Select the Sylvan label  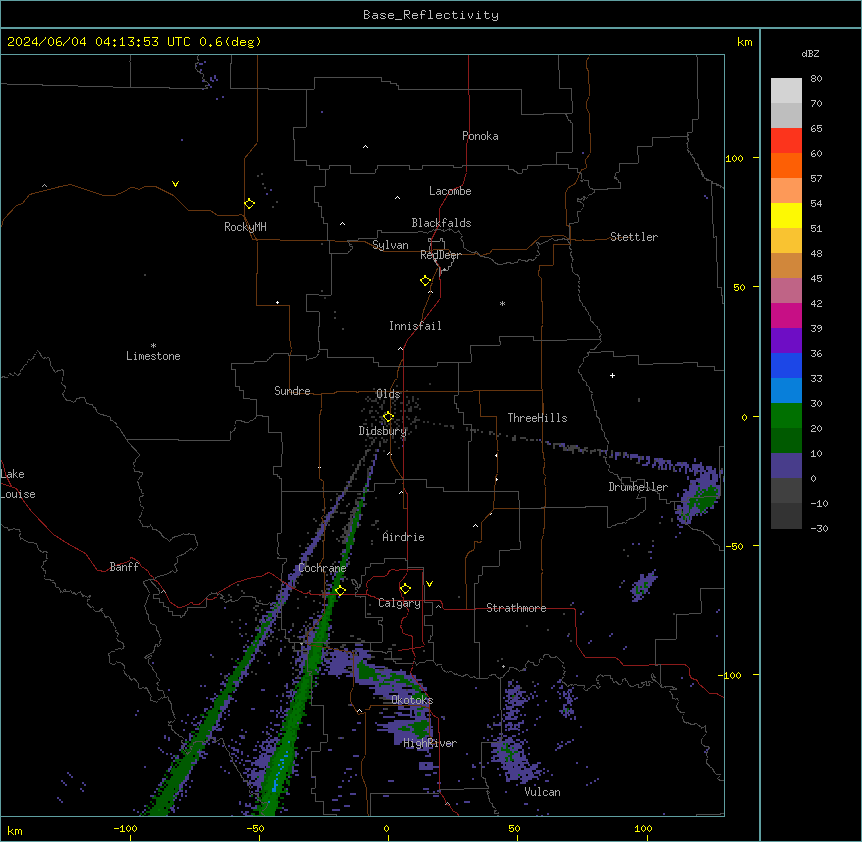pos(390,245)
